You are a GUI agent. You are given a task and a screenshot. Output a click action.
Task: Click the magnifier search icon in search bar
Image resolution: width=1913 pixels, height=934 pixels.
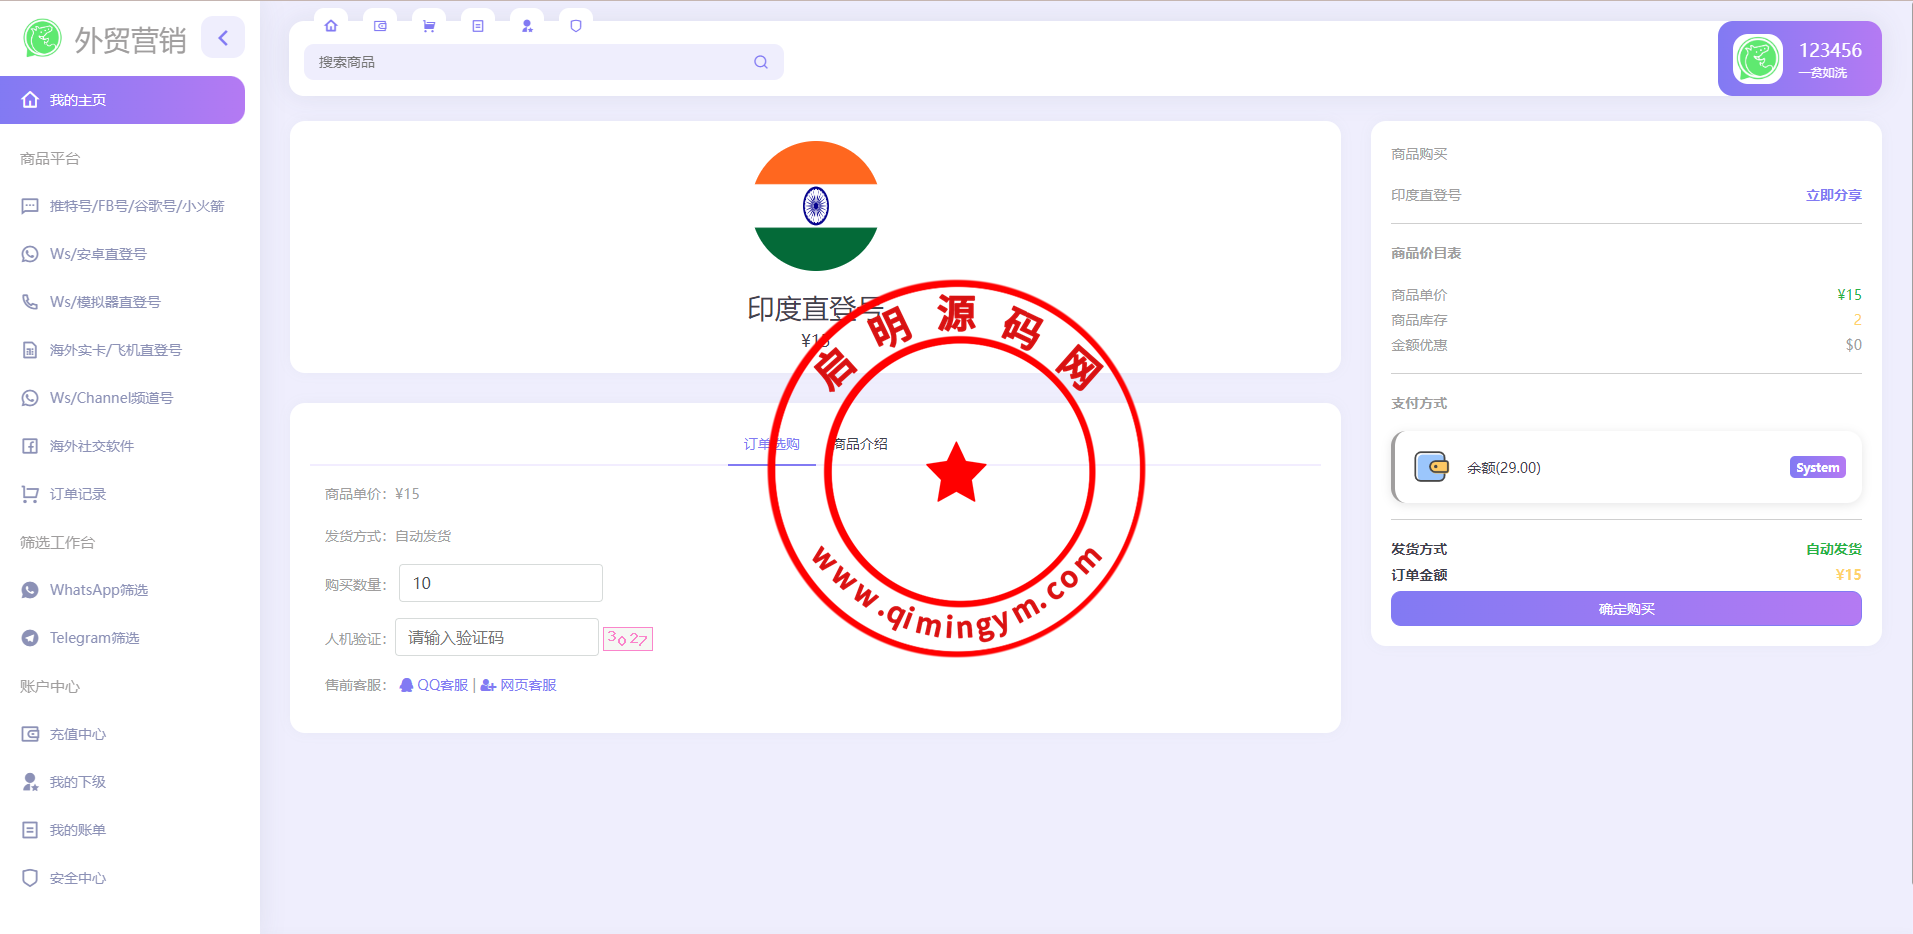(761, 62)
